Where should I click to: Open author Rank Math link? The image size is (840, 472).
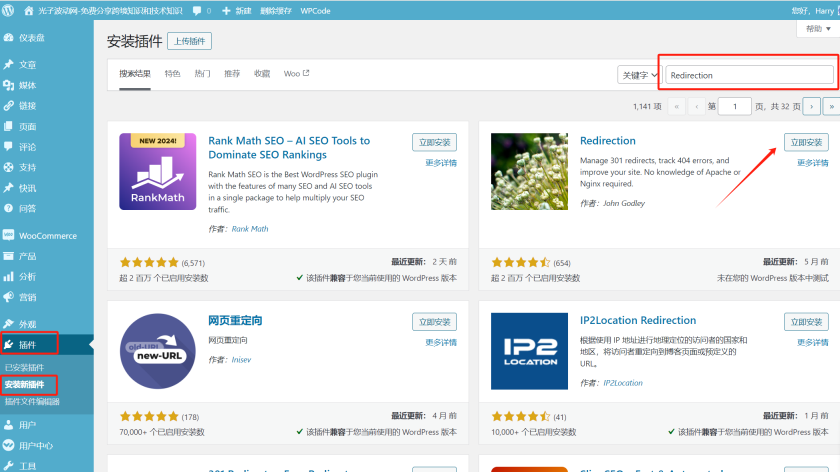(250, 229)
